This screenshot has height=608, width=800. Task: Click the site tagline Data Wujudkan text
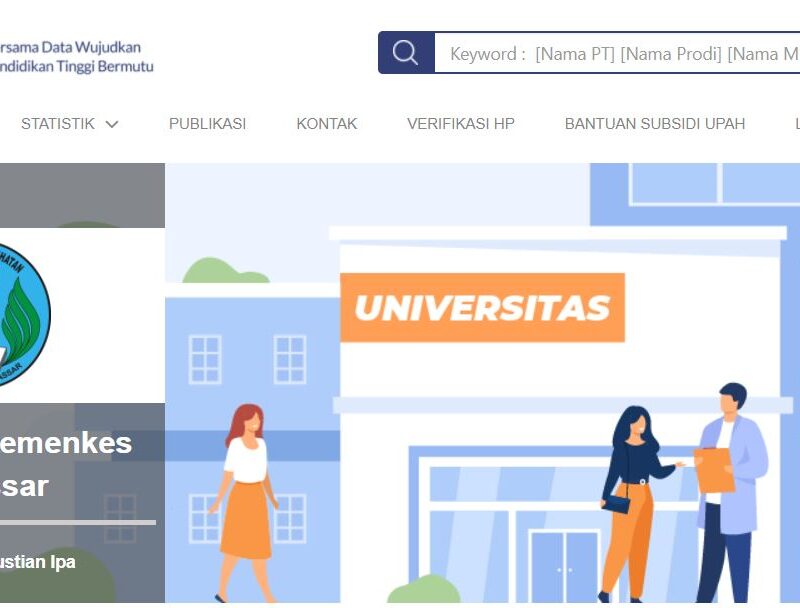(x=91, y=47)
